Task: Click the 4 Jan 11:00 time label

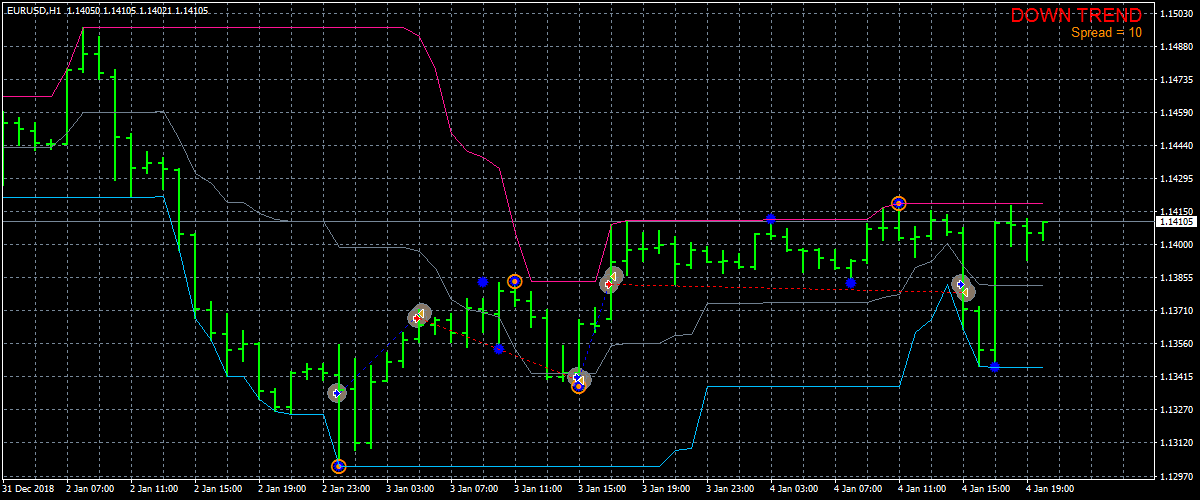Action: pos(923,491)
